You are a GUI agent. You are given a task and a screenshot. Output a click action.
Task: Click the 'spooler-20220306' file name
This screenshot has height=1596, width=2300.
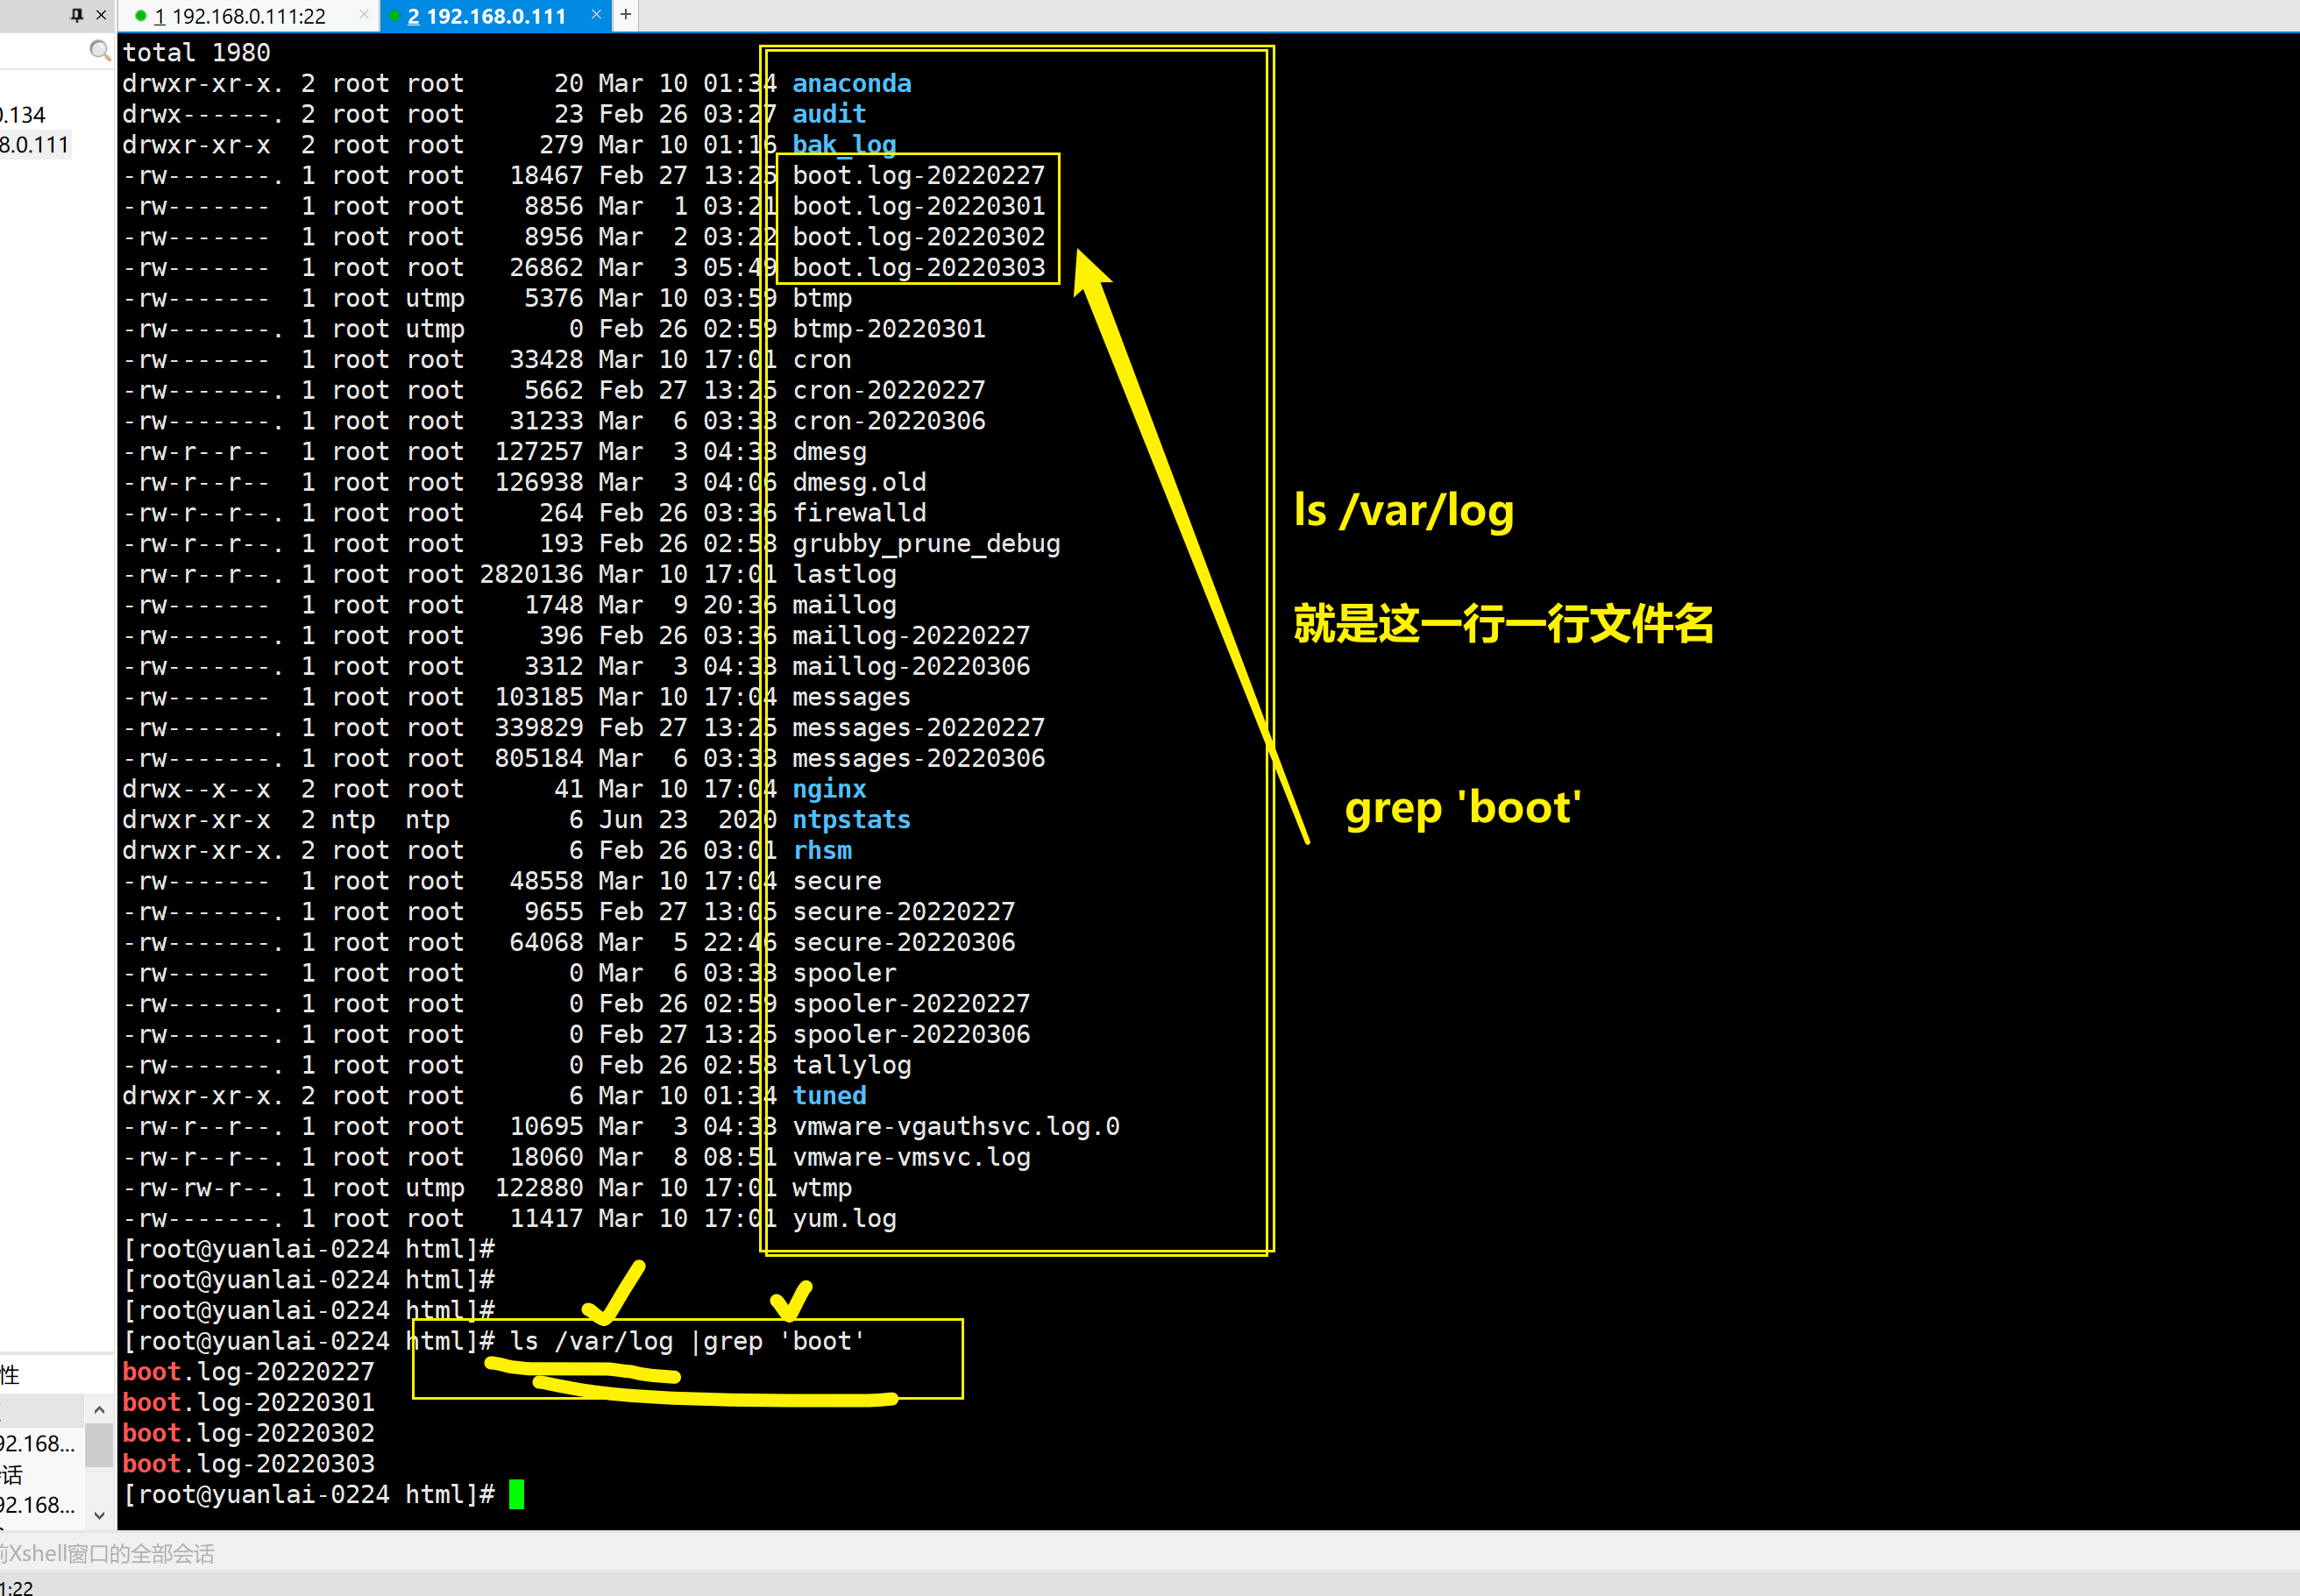pyautogui.click(x=911, y=1034)
